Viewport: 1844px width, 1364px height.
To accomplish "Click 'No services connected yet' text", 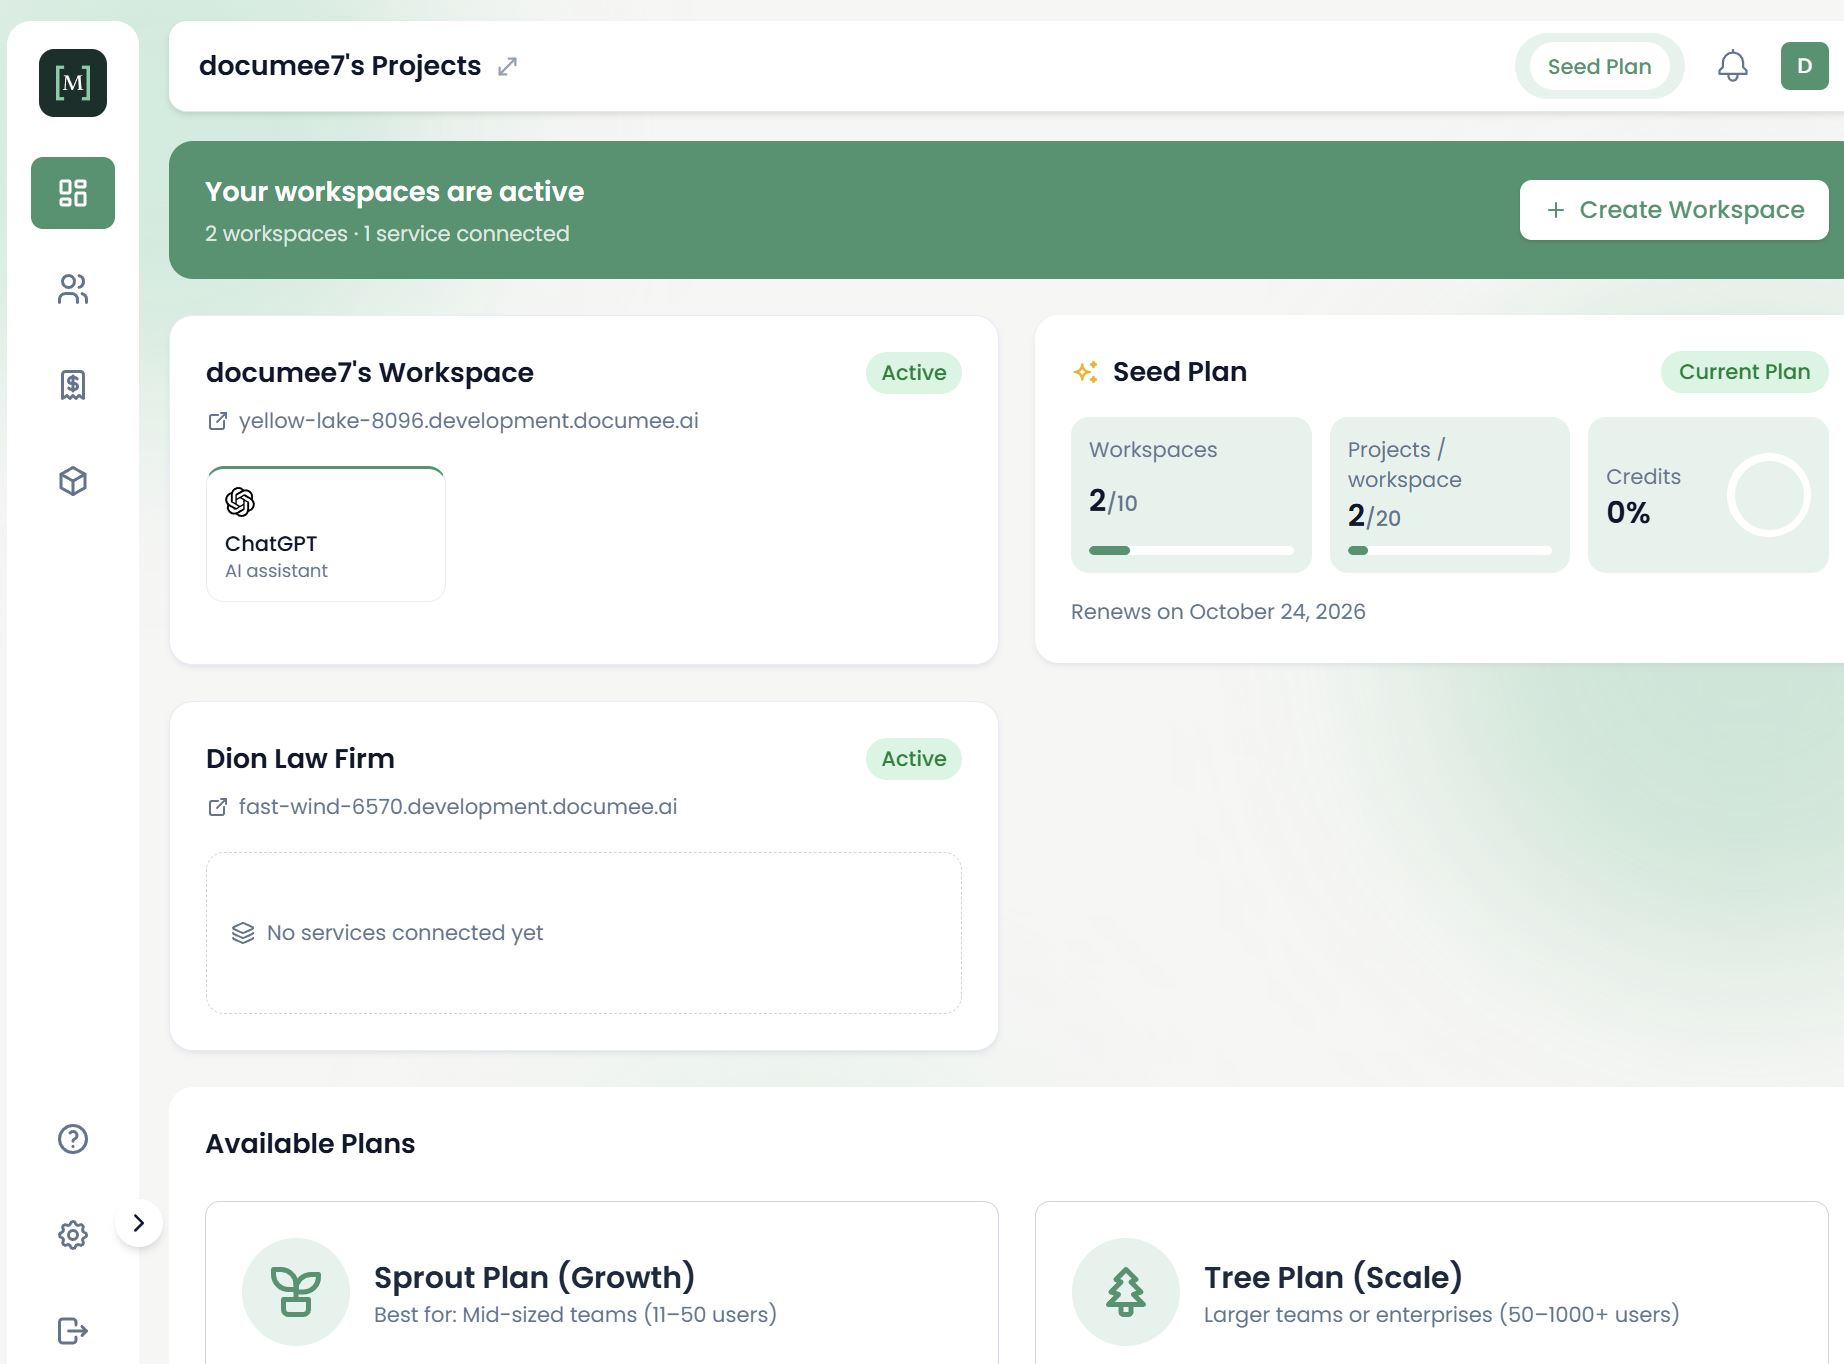I will [405, 933].
